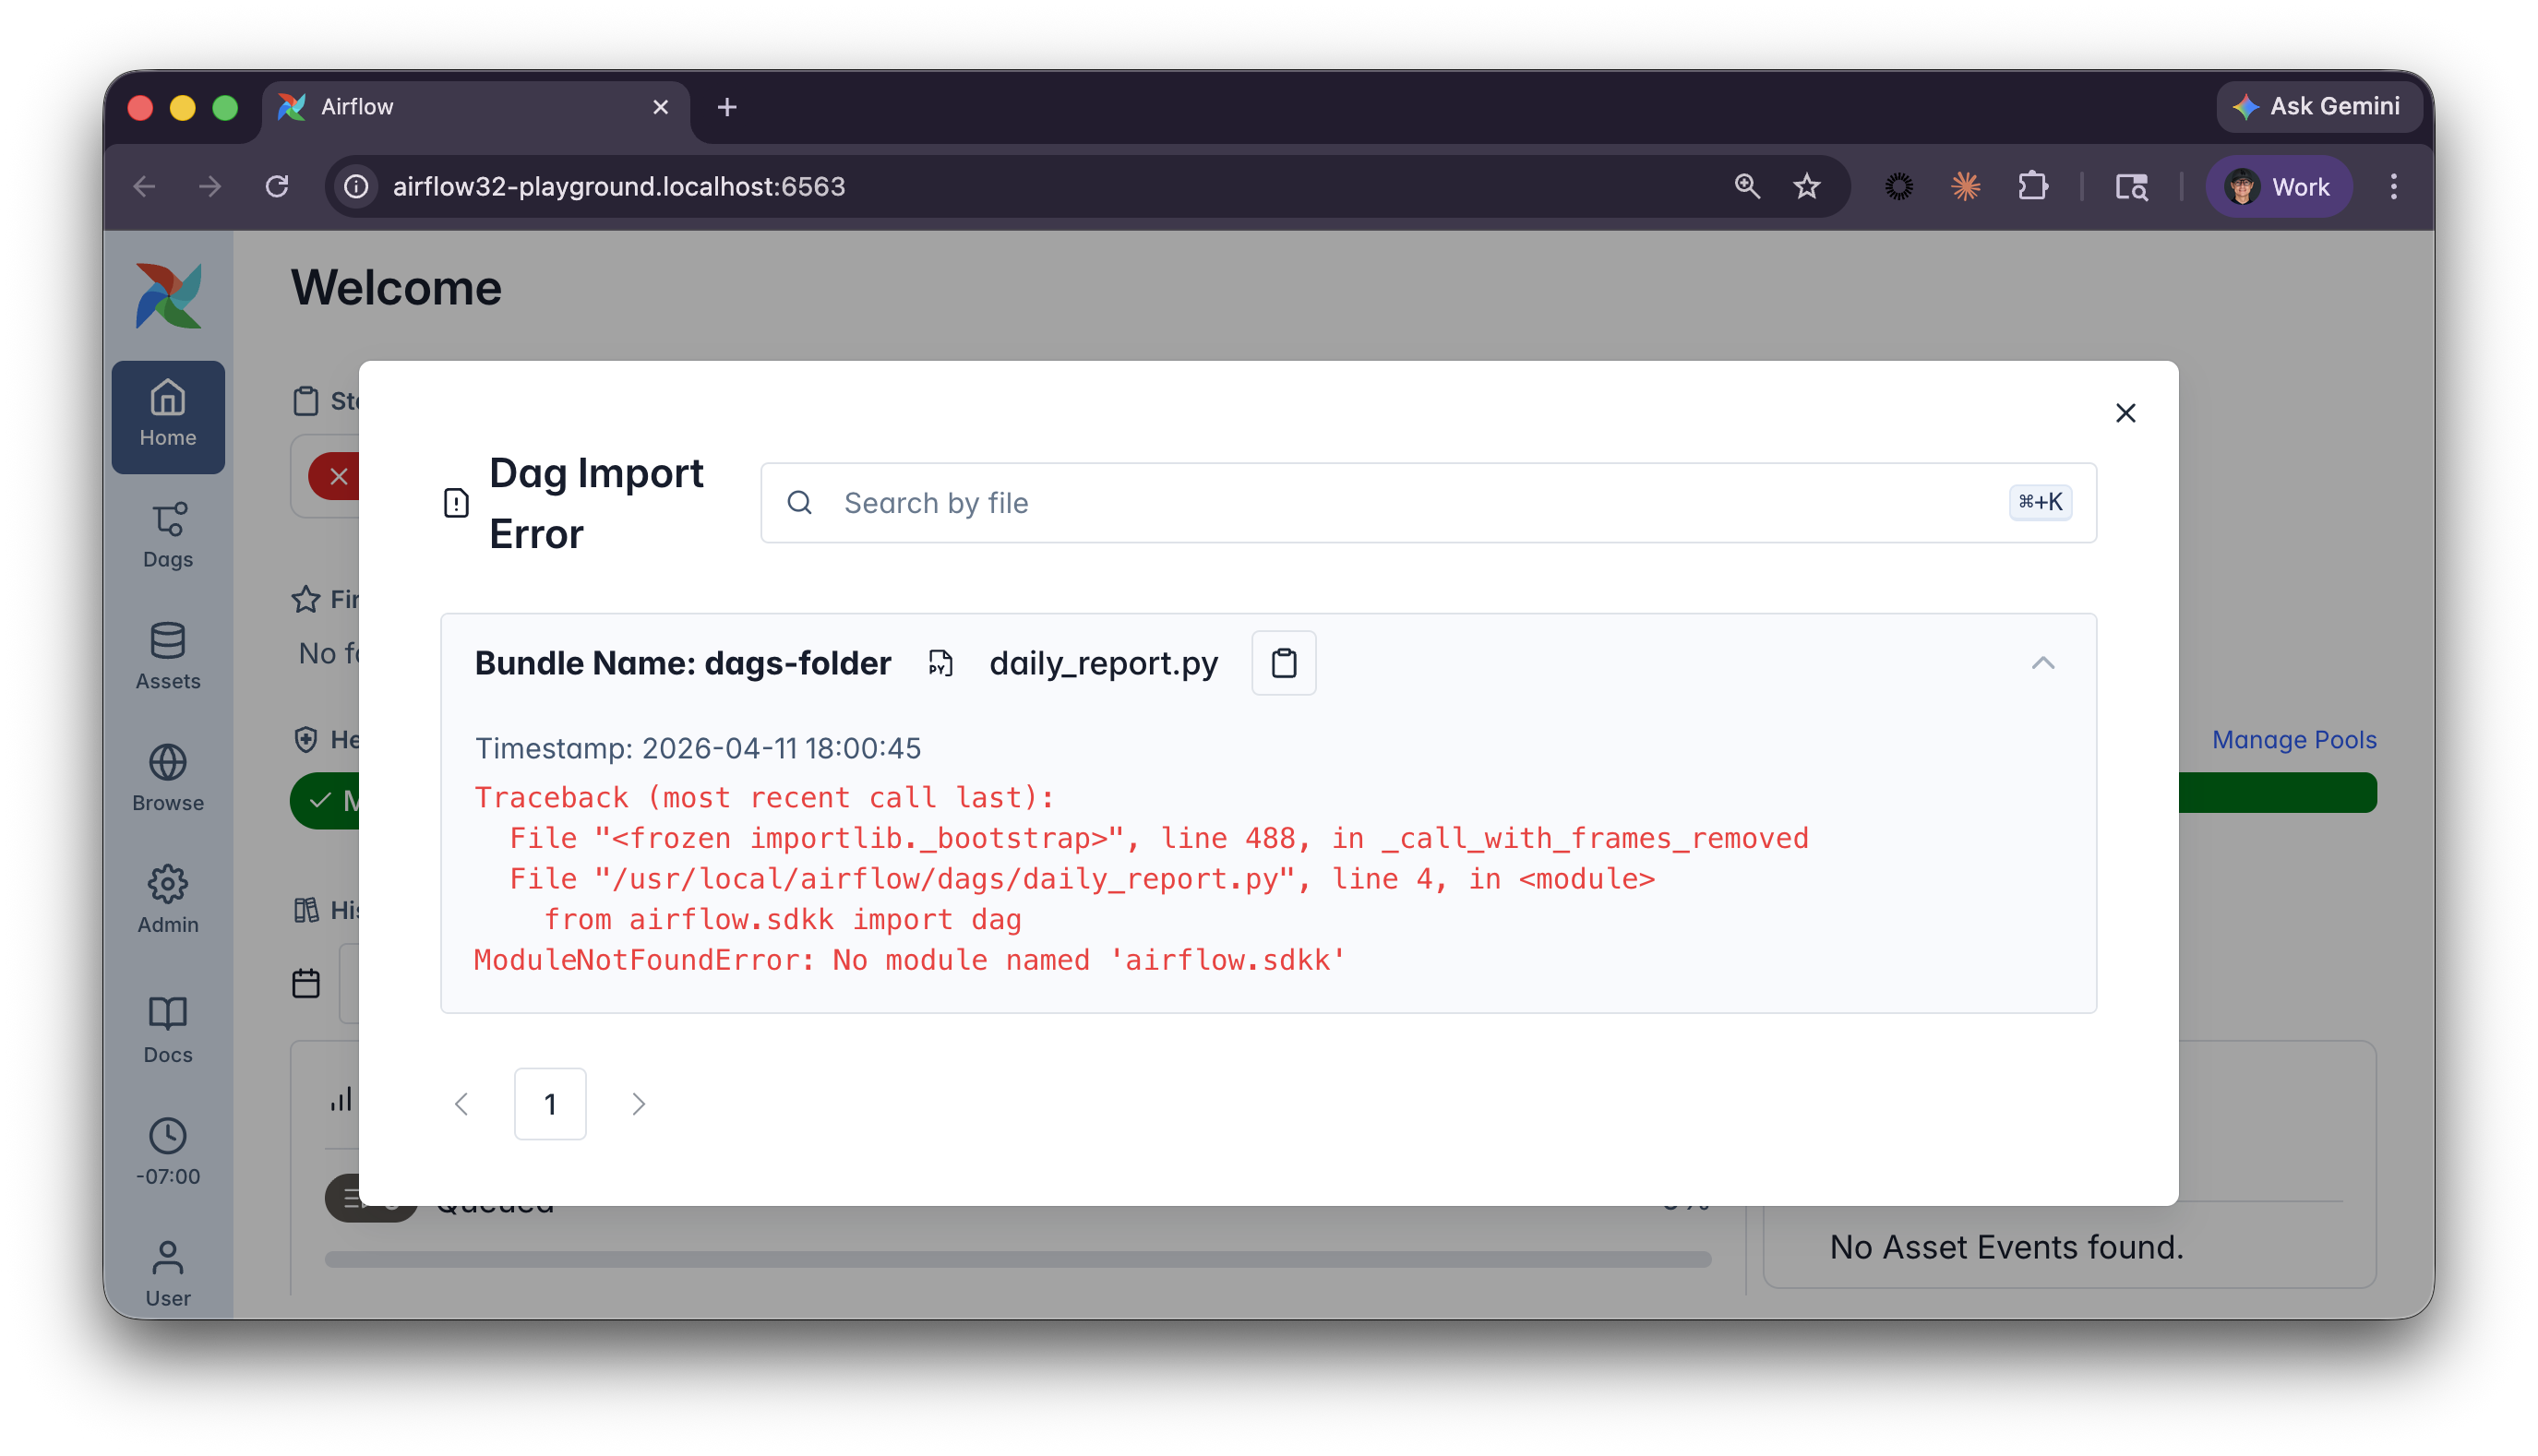The width and height of the screenshot is (2538, 1456).
Task: Open the Assets sidebar section
Action: click(x=168, y=657)
